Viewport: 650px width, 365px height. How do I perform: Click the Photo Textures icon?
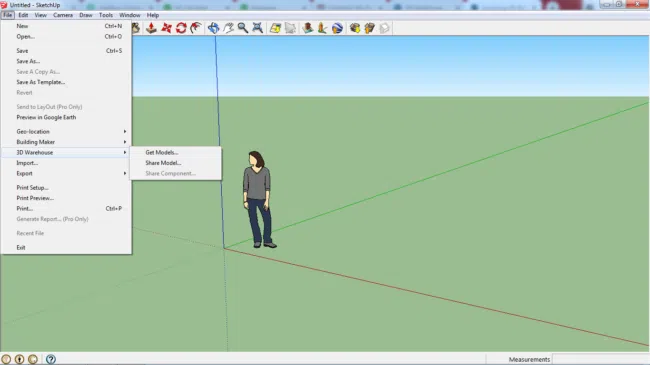coord(322,28)
